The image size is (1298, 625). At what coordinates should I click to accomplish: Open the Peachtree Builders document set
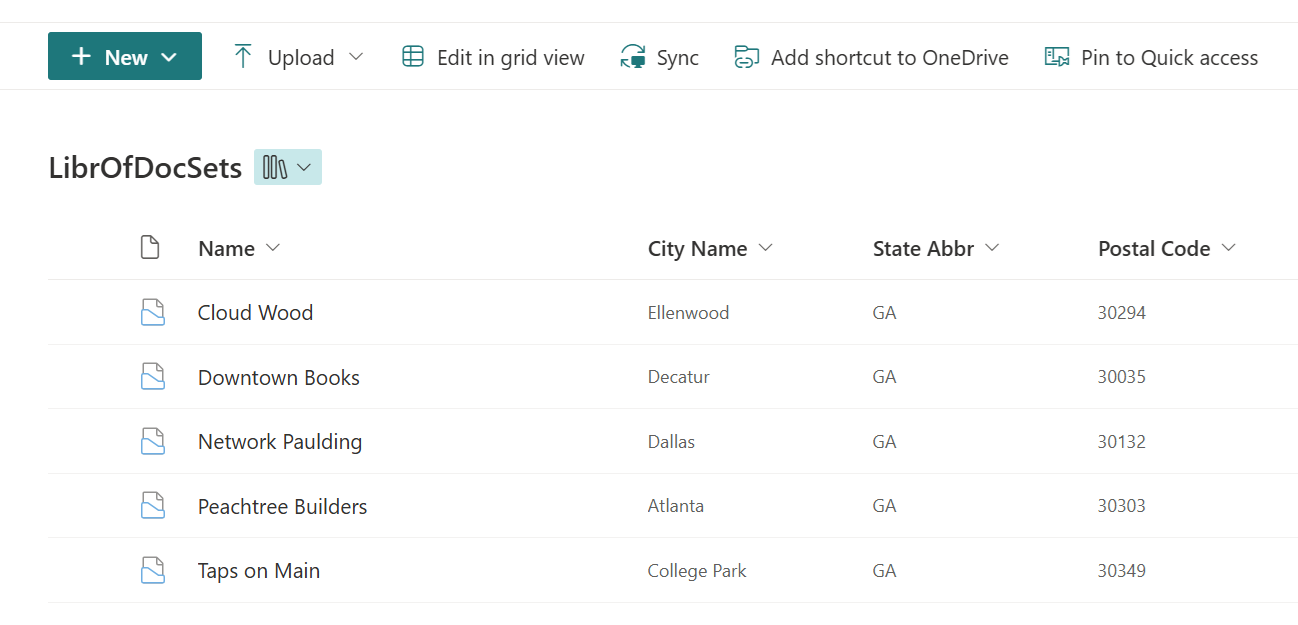(x=282, y=506)
